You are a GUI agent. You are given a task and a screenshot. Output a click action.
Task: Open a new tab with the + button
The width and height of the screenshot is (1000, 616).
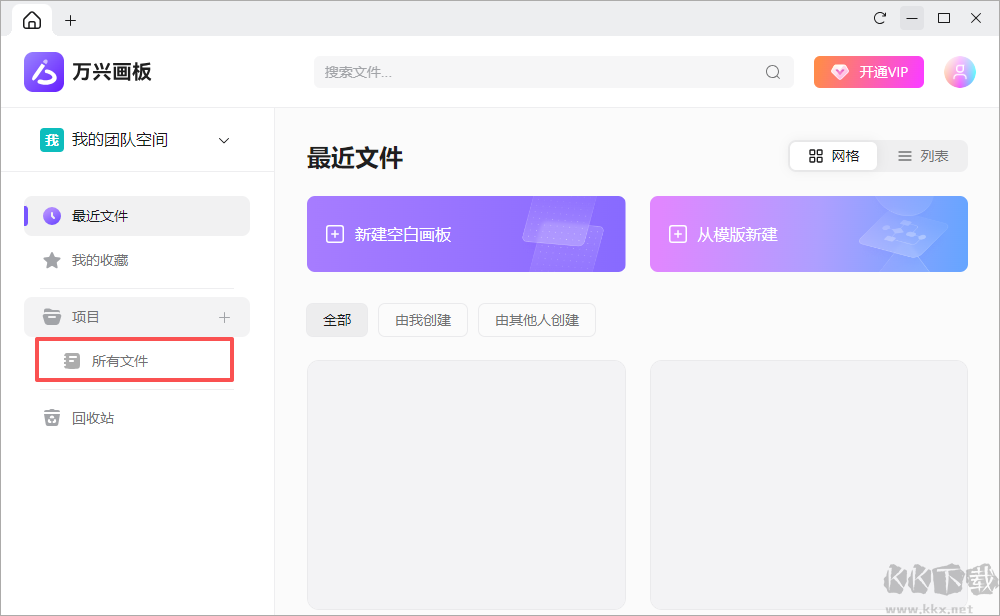coord(70,19)
